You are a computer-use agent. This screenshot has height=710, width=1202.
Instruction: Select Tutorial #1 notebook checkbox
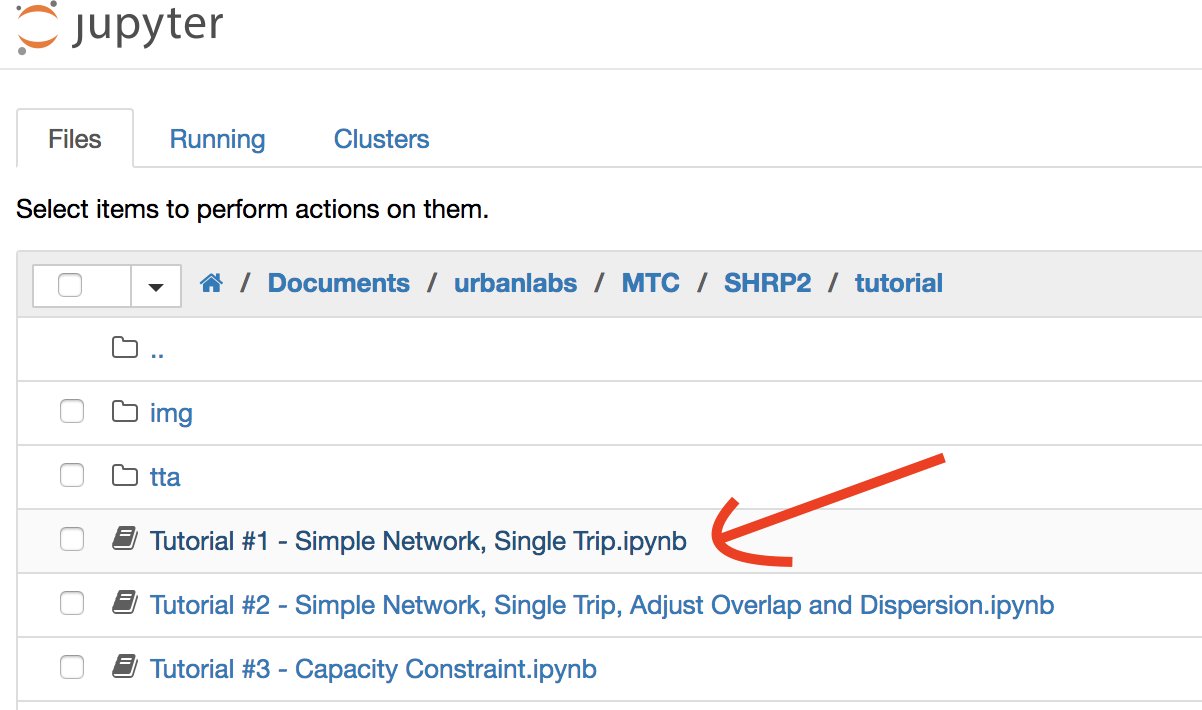pyautogui.click(x=72, y=540)
